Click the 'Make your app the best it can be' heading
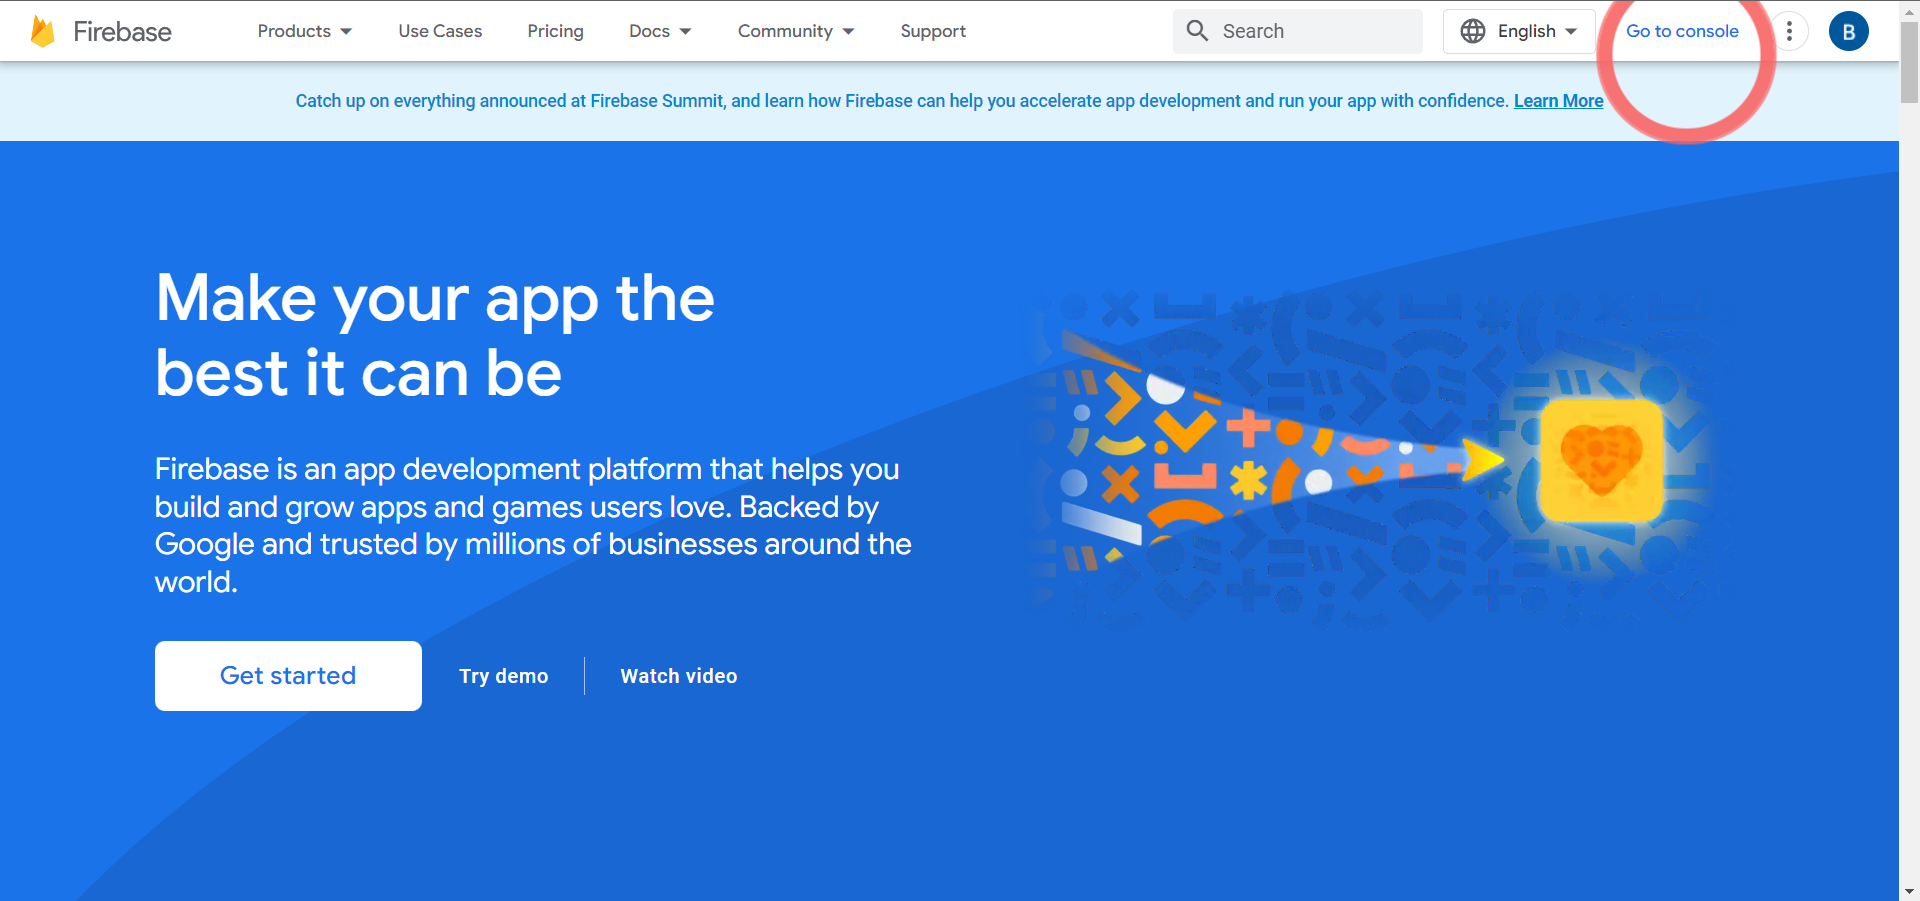Screen dimensions: 1920x901 [435, 335]
